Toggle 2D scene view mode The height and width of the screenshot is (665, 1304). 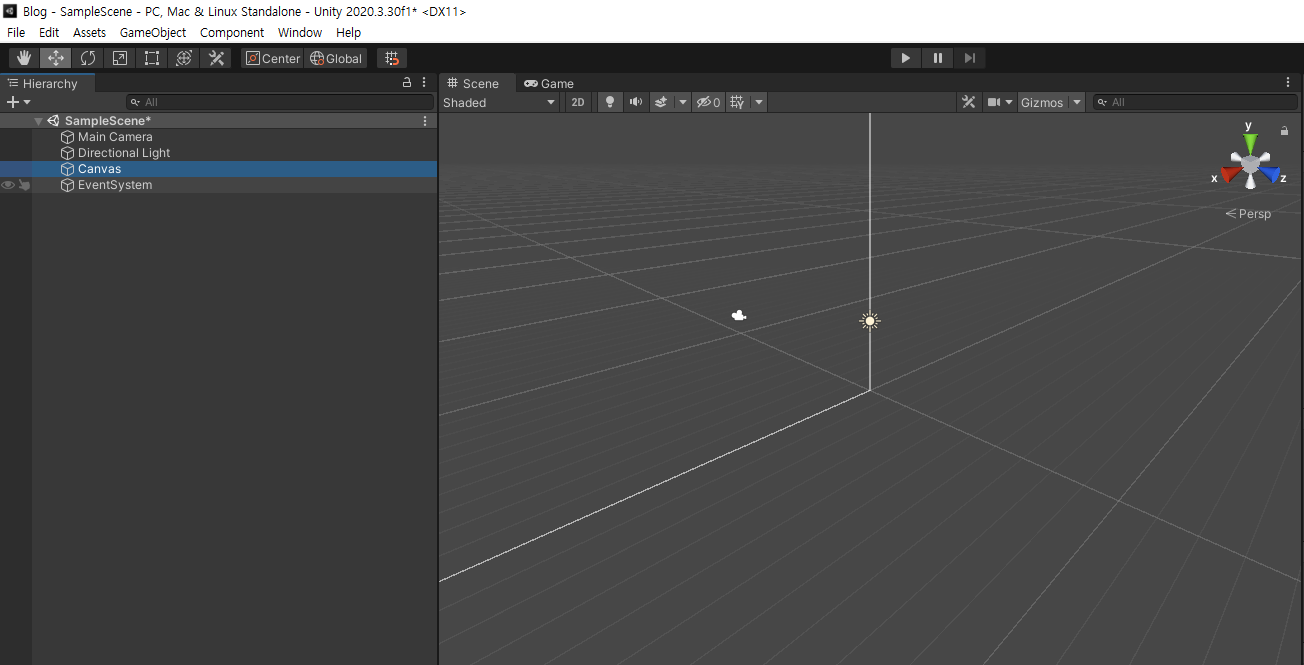[x=578, y=102]
